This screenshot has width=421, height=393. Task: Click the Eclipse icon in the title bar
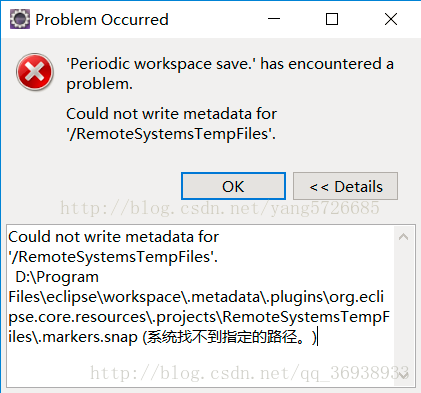tap(20, 19)
